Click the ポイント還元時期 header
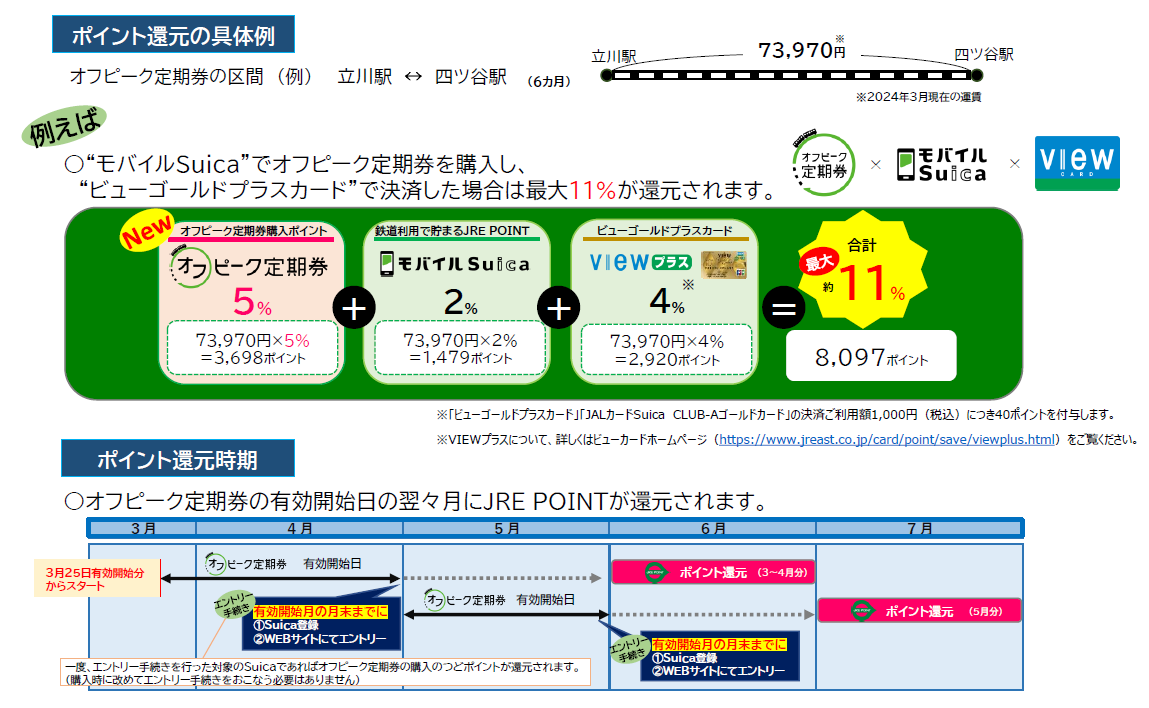 click(177, 459)
